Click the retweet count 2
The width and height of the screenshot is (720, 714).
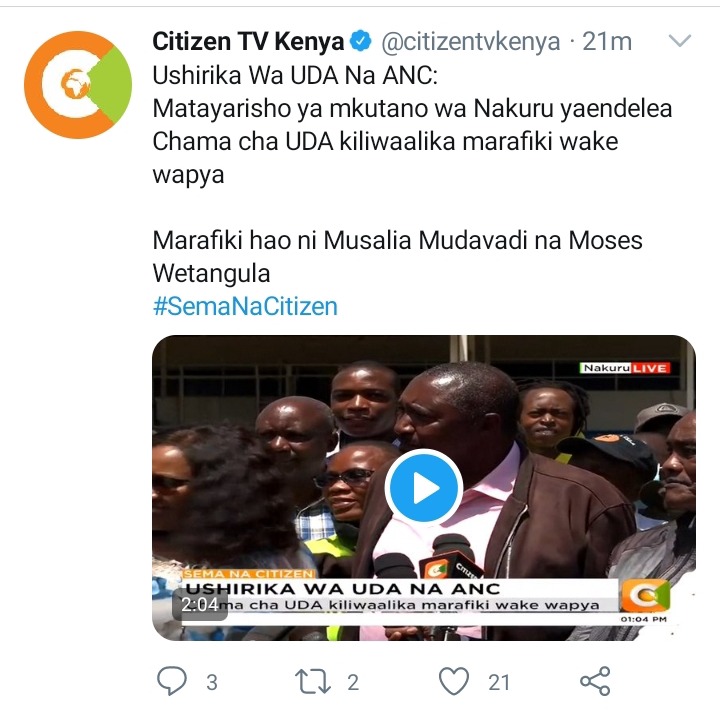click(353, 682)
